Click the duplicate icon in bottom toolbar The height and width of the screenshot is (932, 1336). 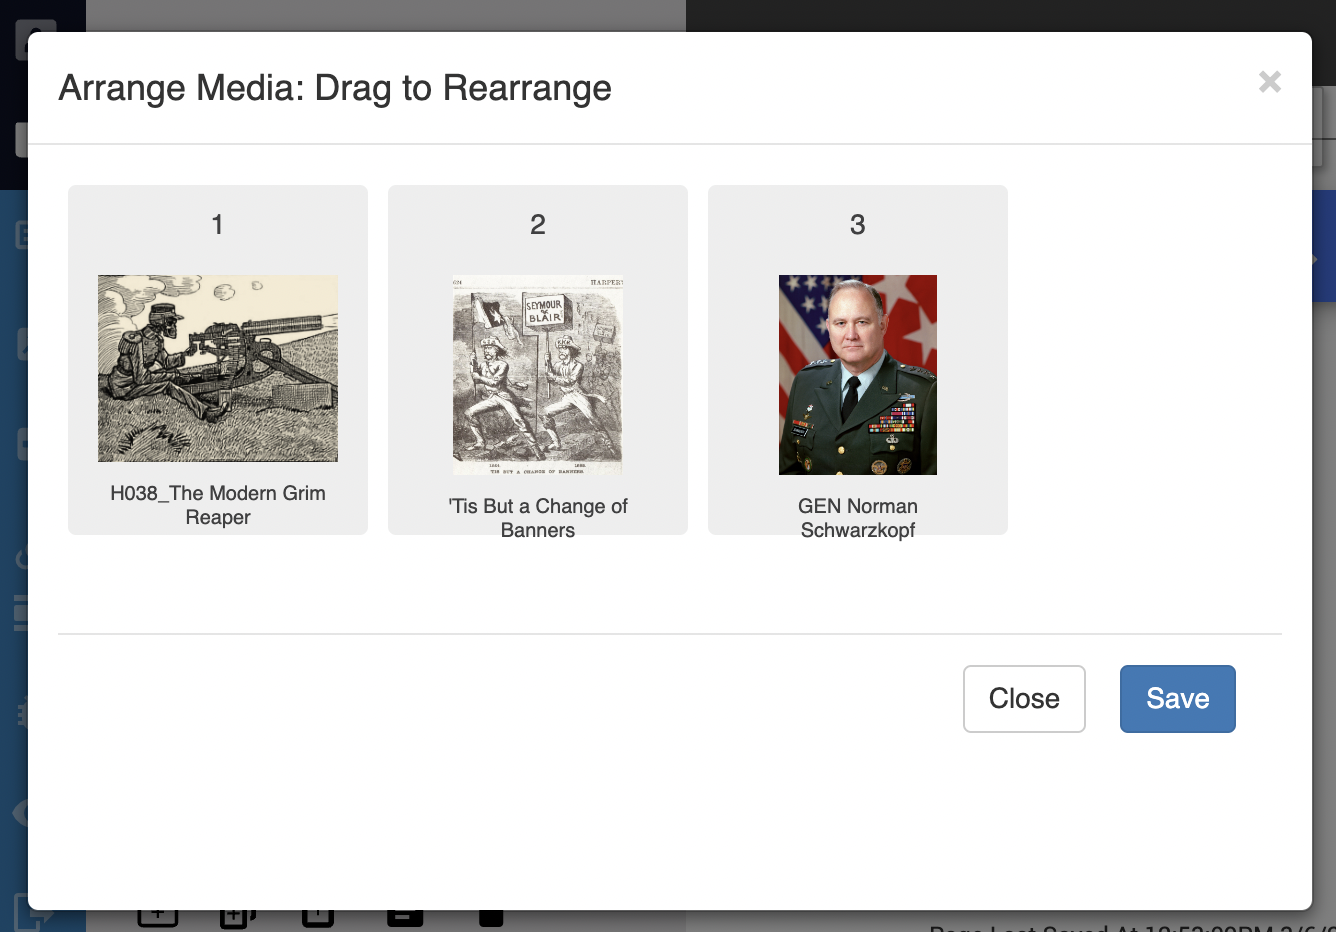pos(237,917)
